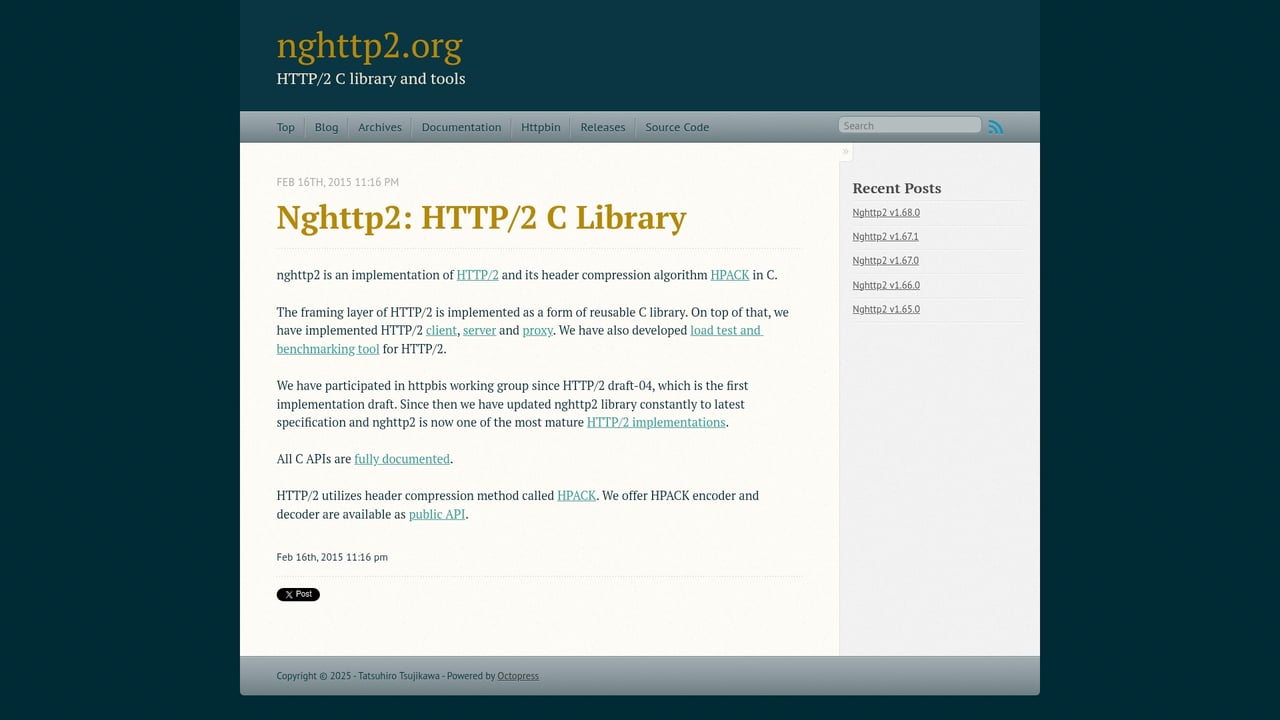View the Source Code page
Viewport: 1280px width, 720px height.
676,127
